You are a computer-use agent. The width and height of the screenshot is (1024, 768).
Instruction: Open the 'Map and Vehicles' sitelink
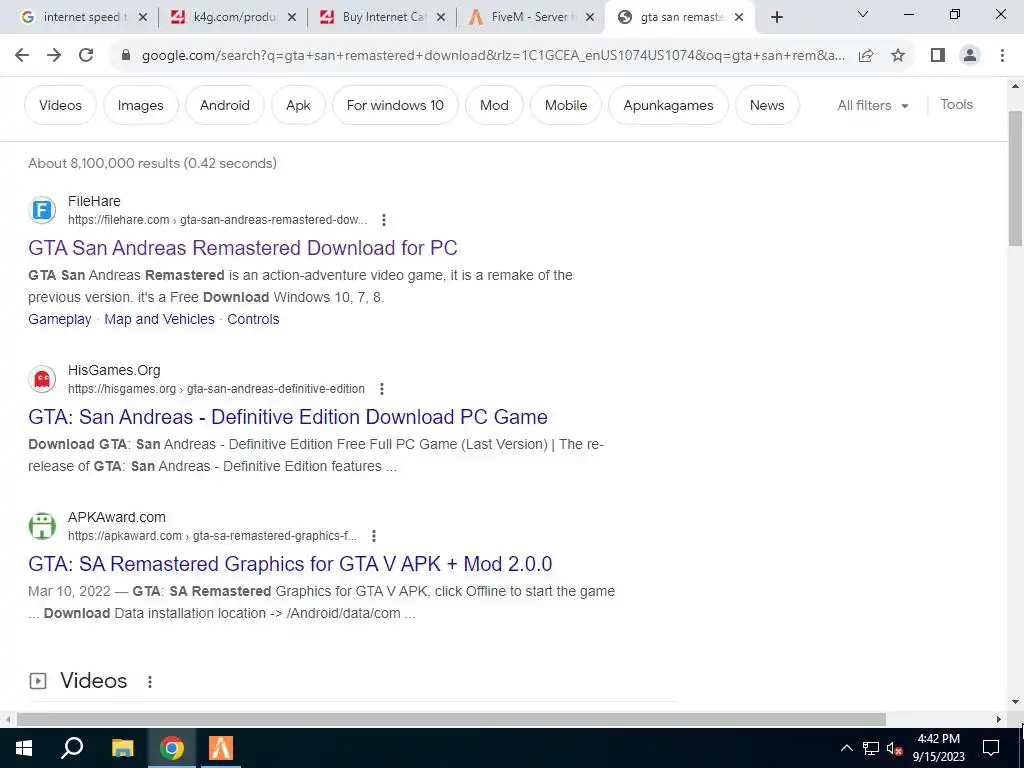point(159,319)
